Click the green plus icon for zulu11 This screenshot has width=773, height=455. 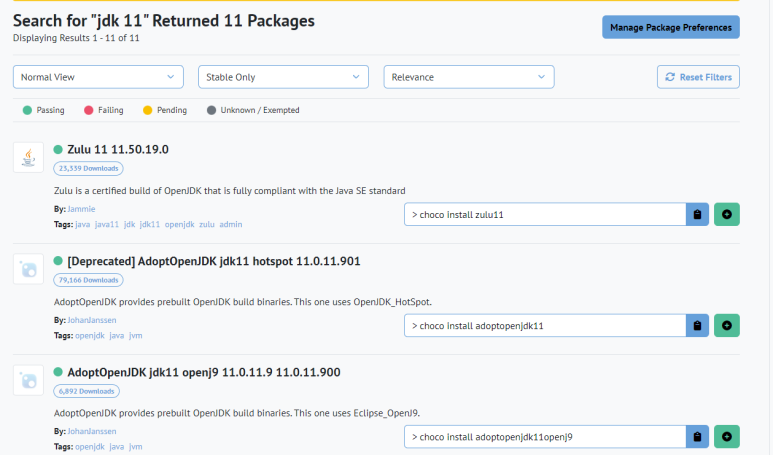click(727, 214)
